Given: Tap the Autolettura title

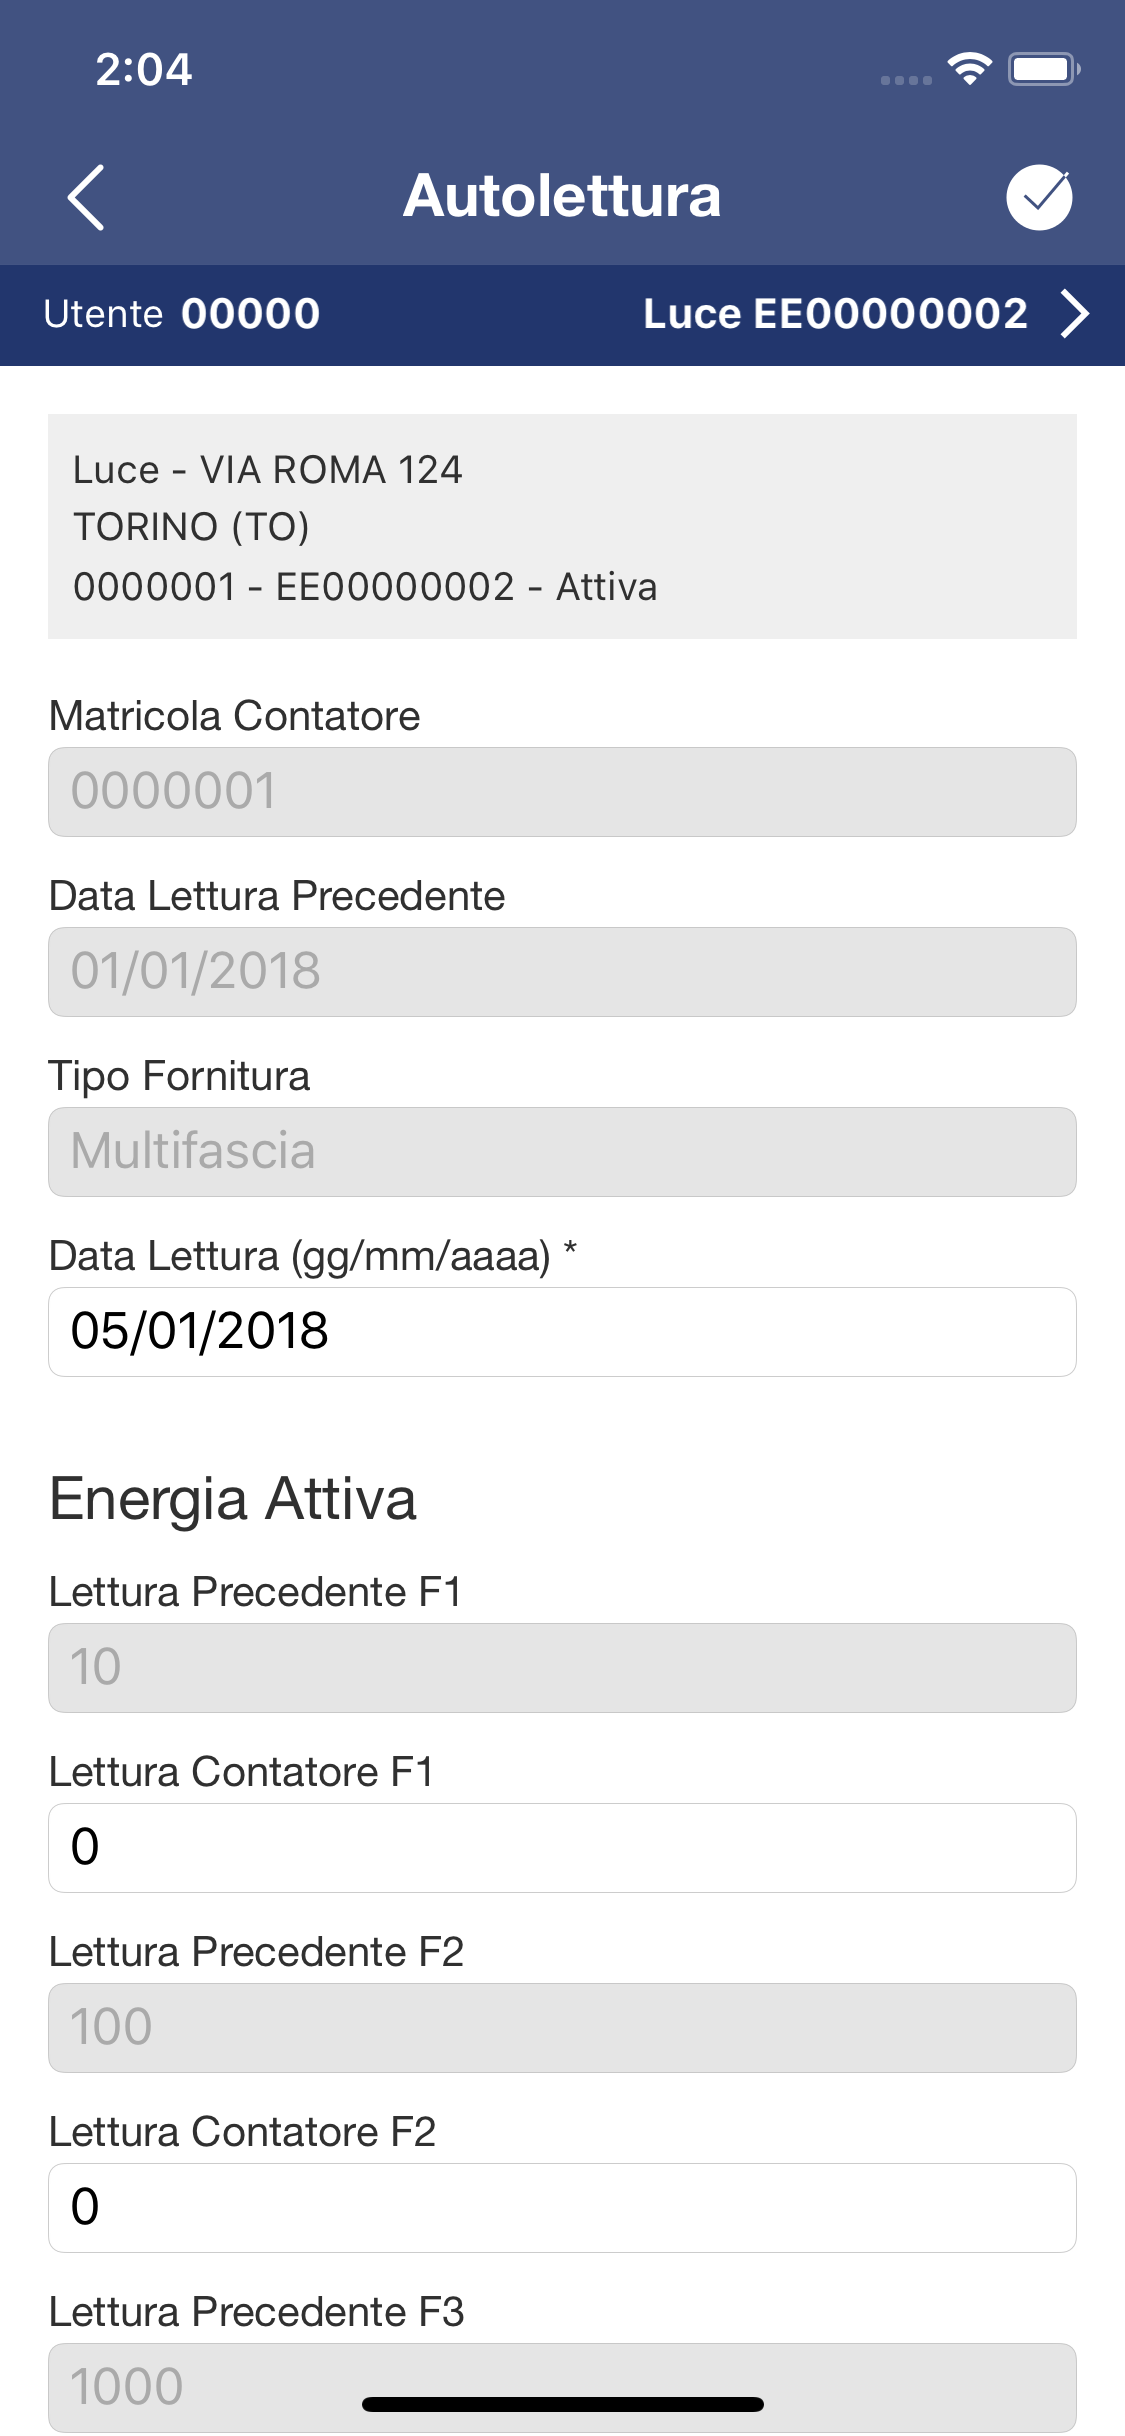Looking at the screenshot, I should click(562, 196).
